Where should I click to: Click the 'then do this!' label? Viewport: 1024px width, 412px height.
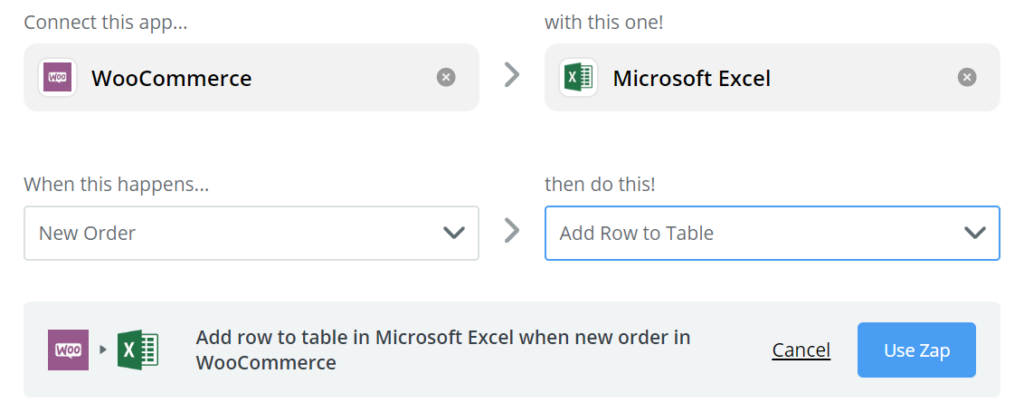pos(600,185)
